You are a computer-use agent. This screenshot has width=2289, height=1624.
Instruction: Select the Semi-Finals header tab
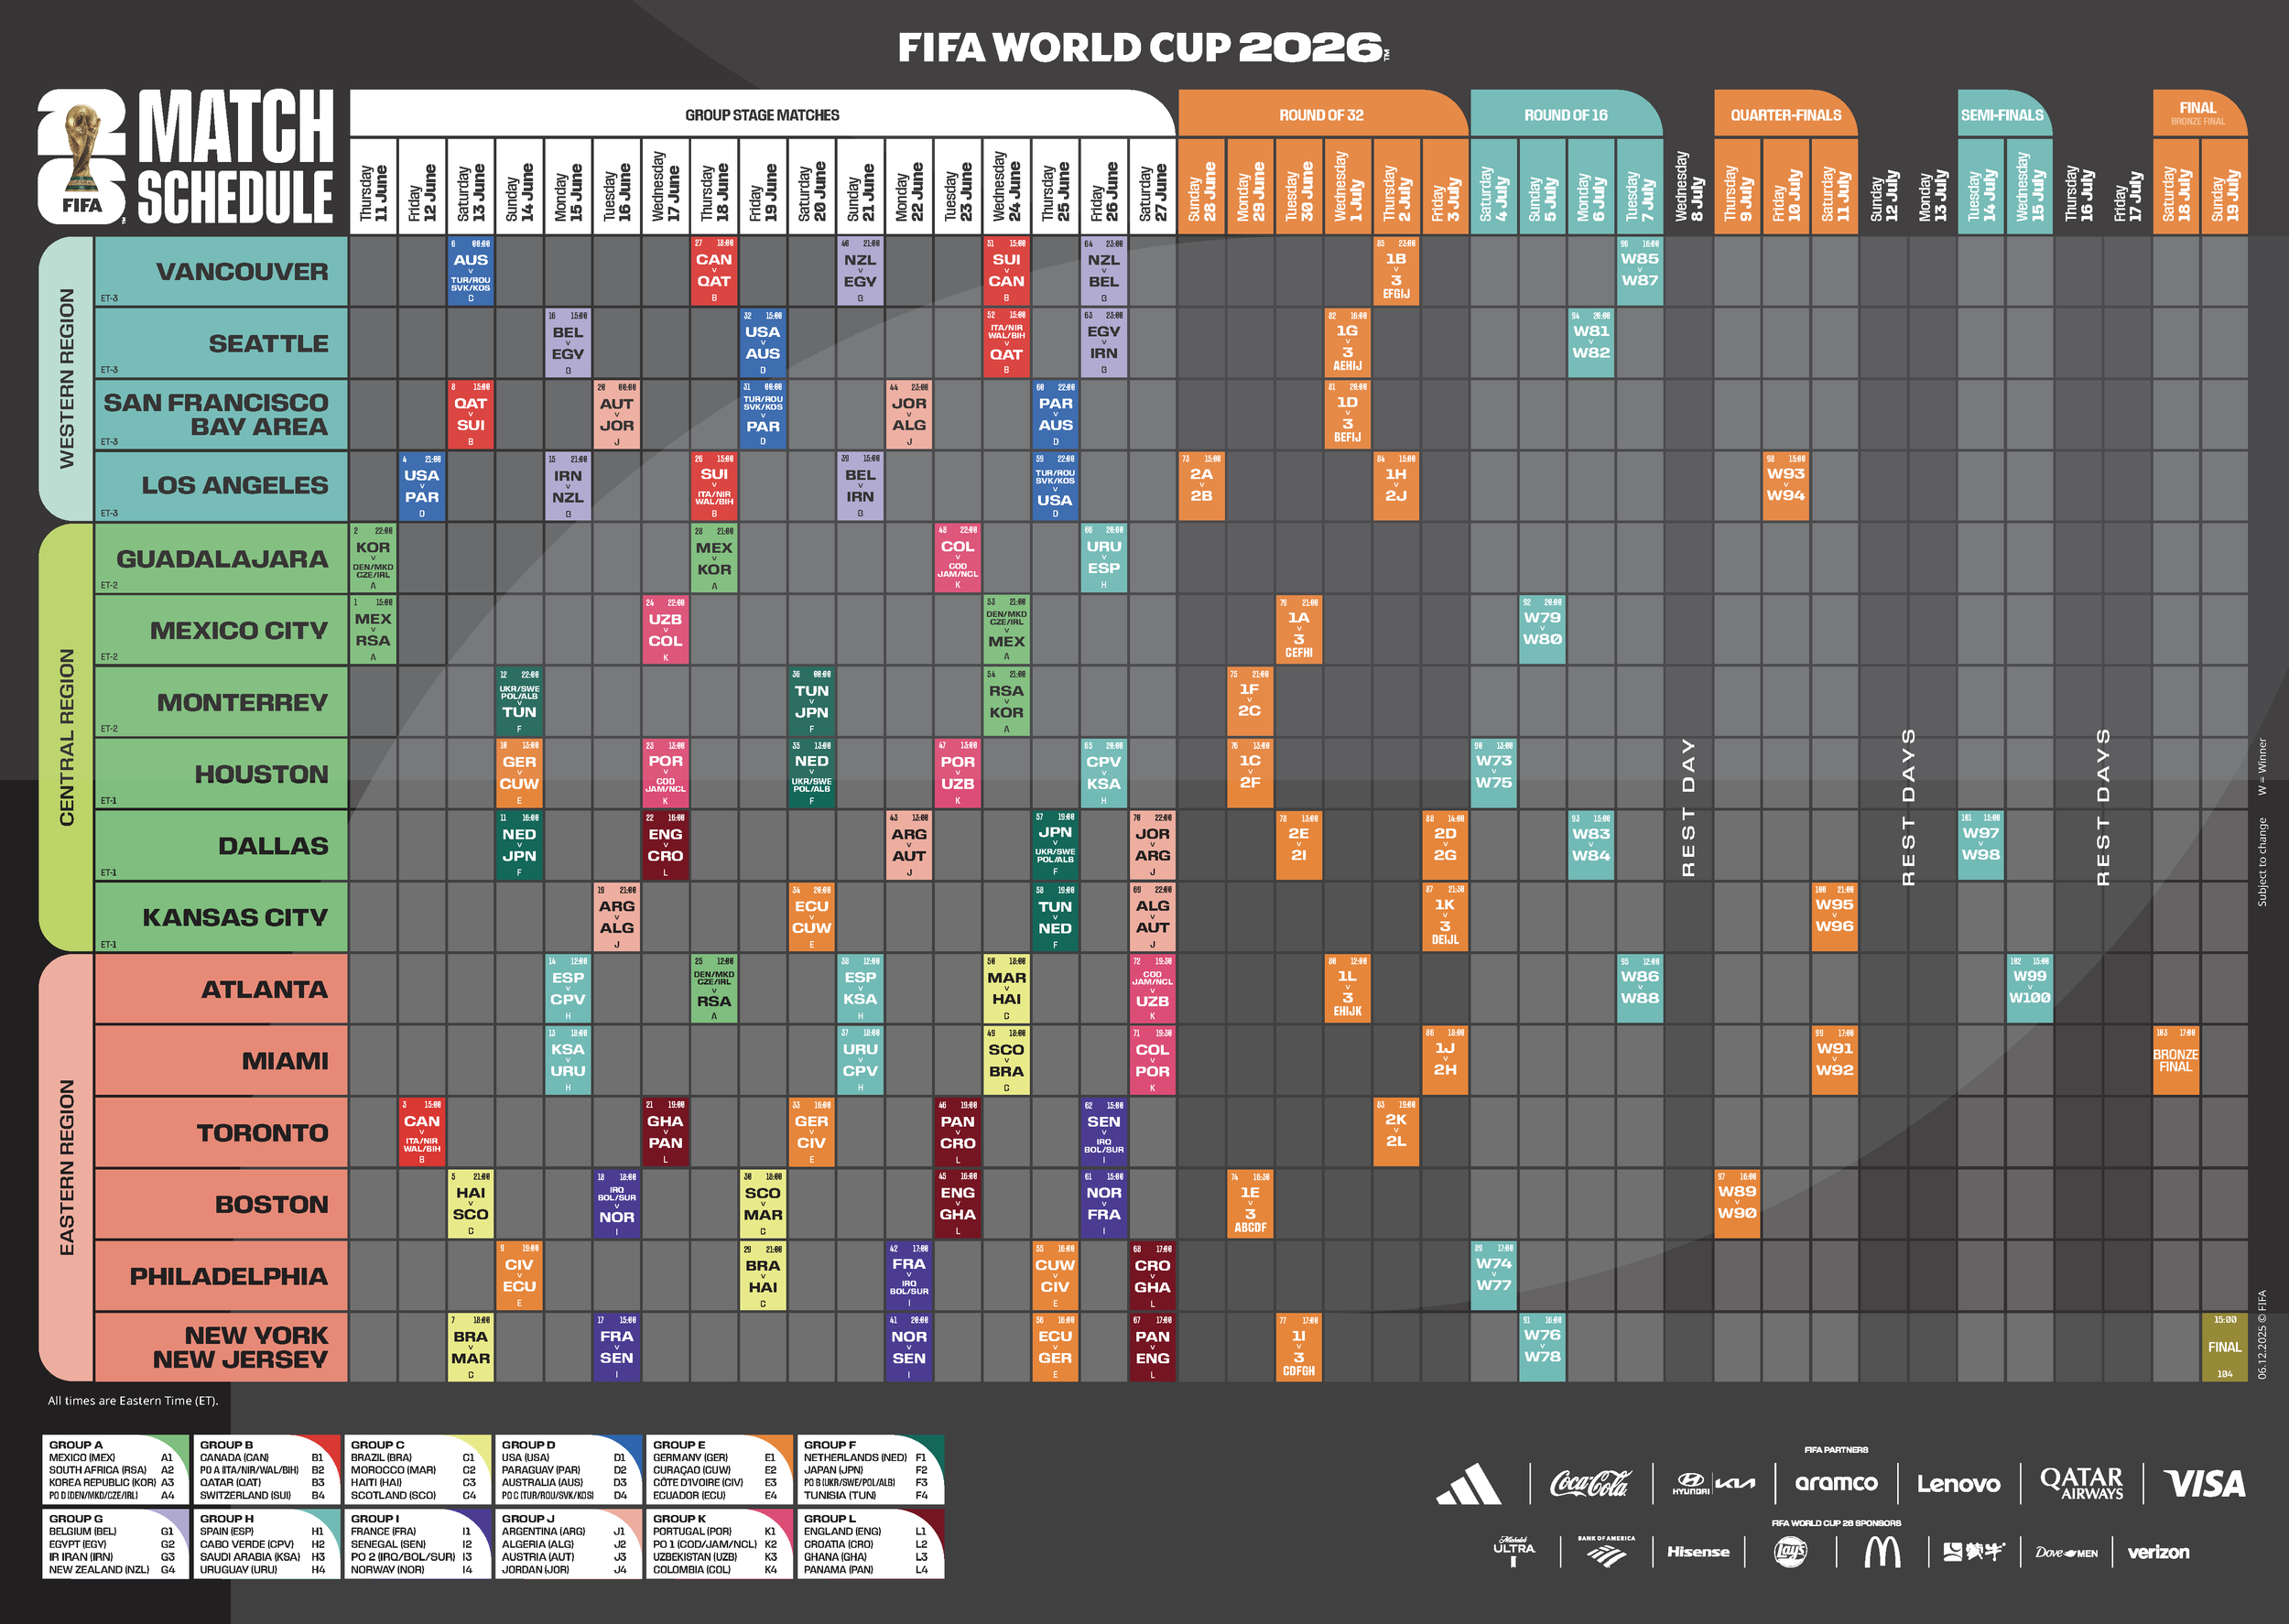pyautogui.click(x=2002, y=115)
